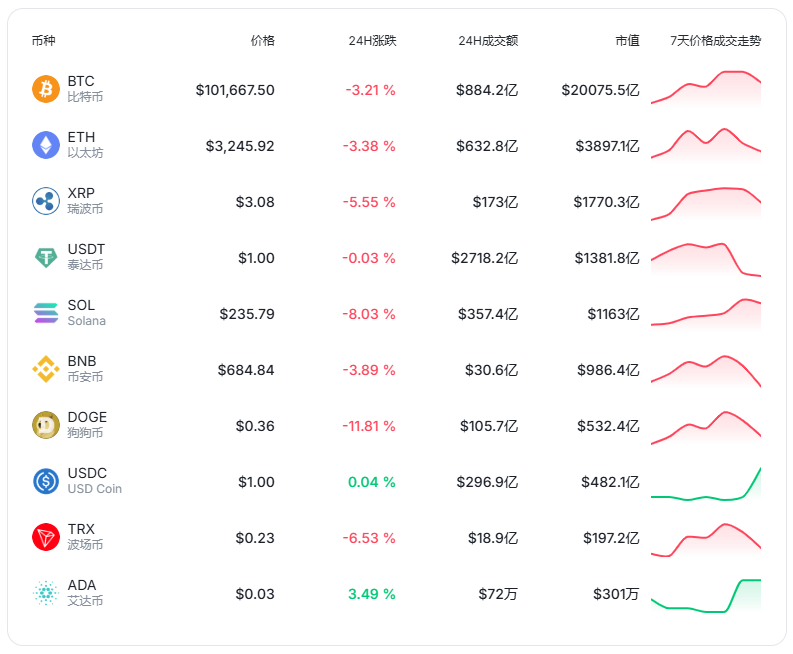Click the Cardano ADA icon

(46, 593)
